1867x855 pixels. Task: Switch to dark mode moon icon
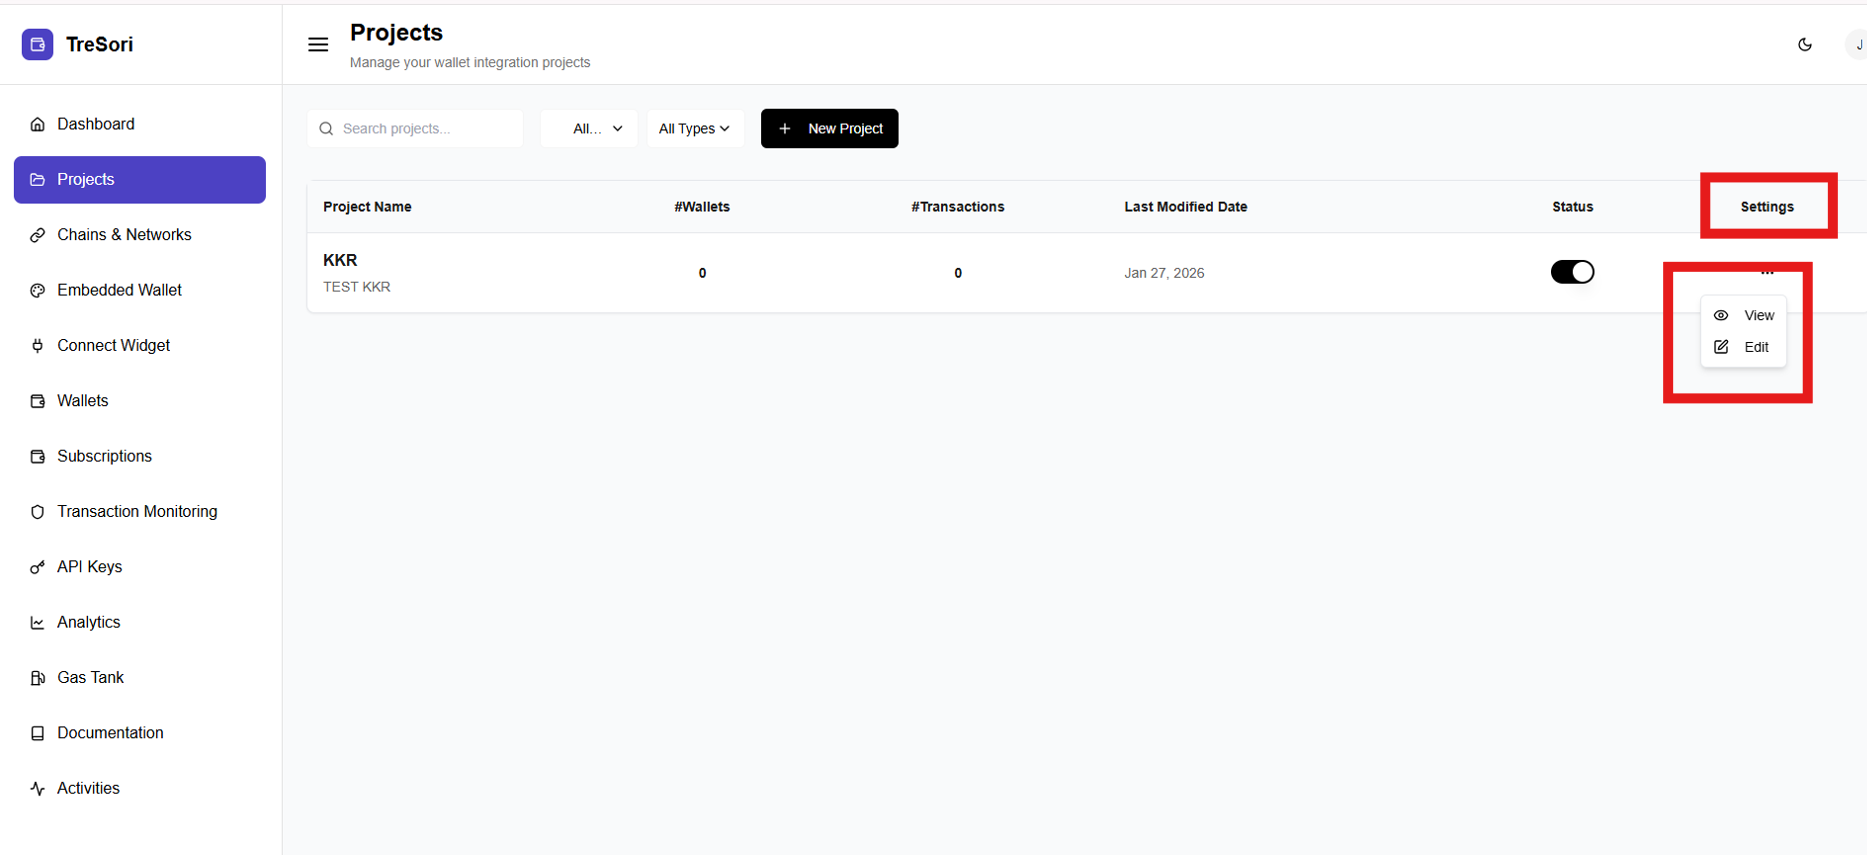click(x=1804, y=44)
